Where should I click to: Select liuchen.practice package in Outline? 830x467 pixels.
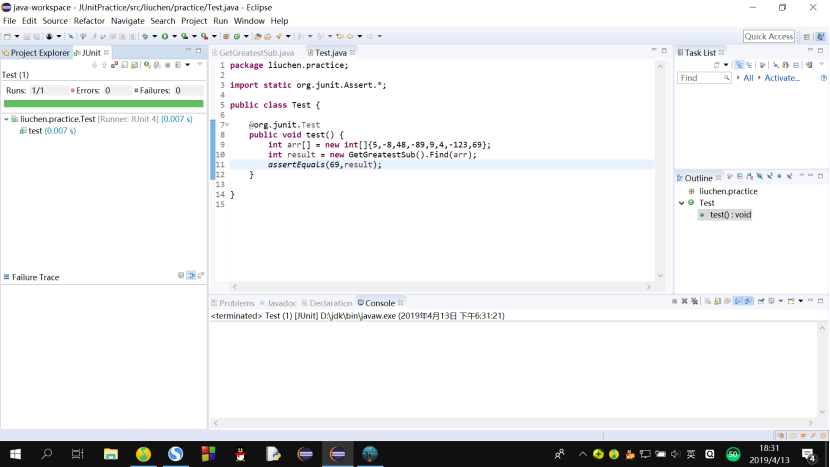(723, 191)
